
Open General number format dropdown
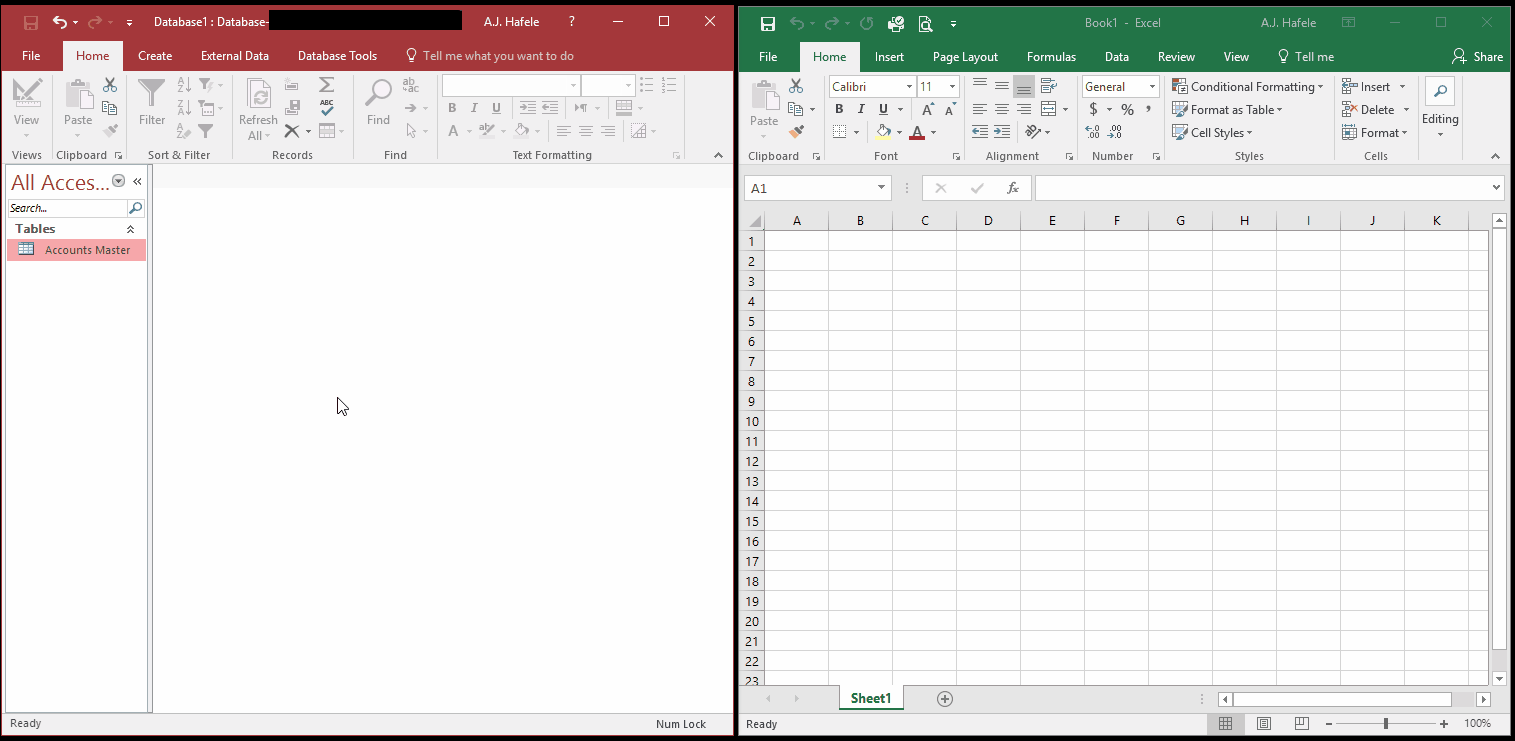[1152, 87]
